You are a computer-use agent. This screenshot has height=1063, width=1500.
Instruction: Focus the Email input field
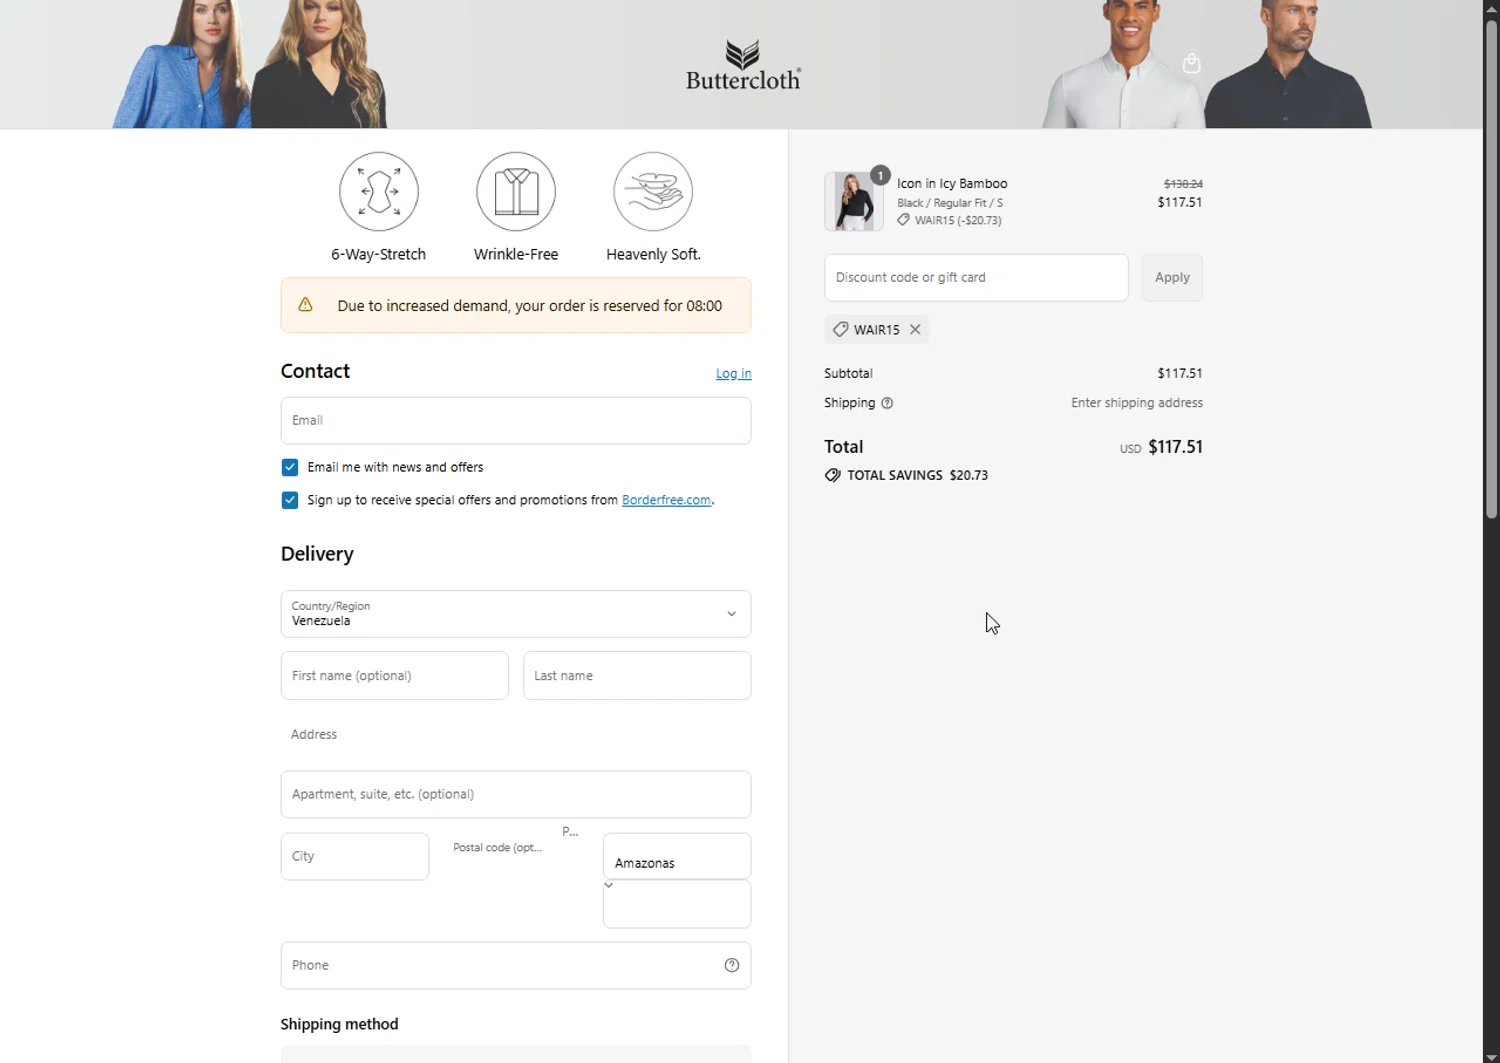516,420
